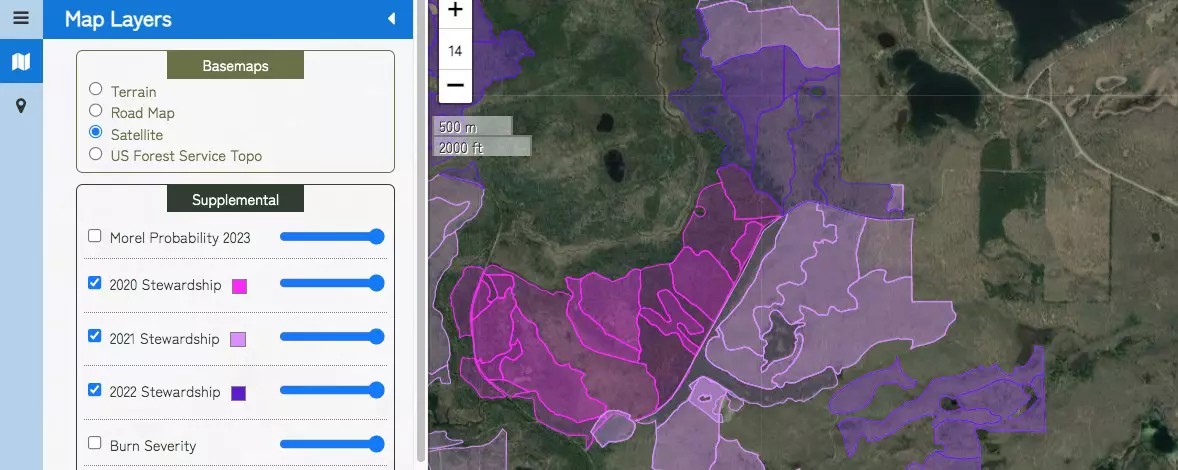This screenshot has width=1178, height=470.
Task: Zoom out on the map
Action: point(455,85)
